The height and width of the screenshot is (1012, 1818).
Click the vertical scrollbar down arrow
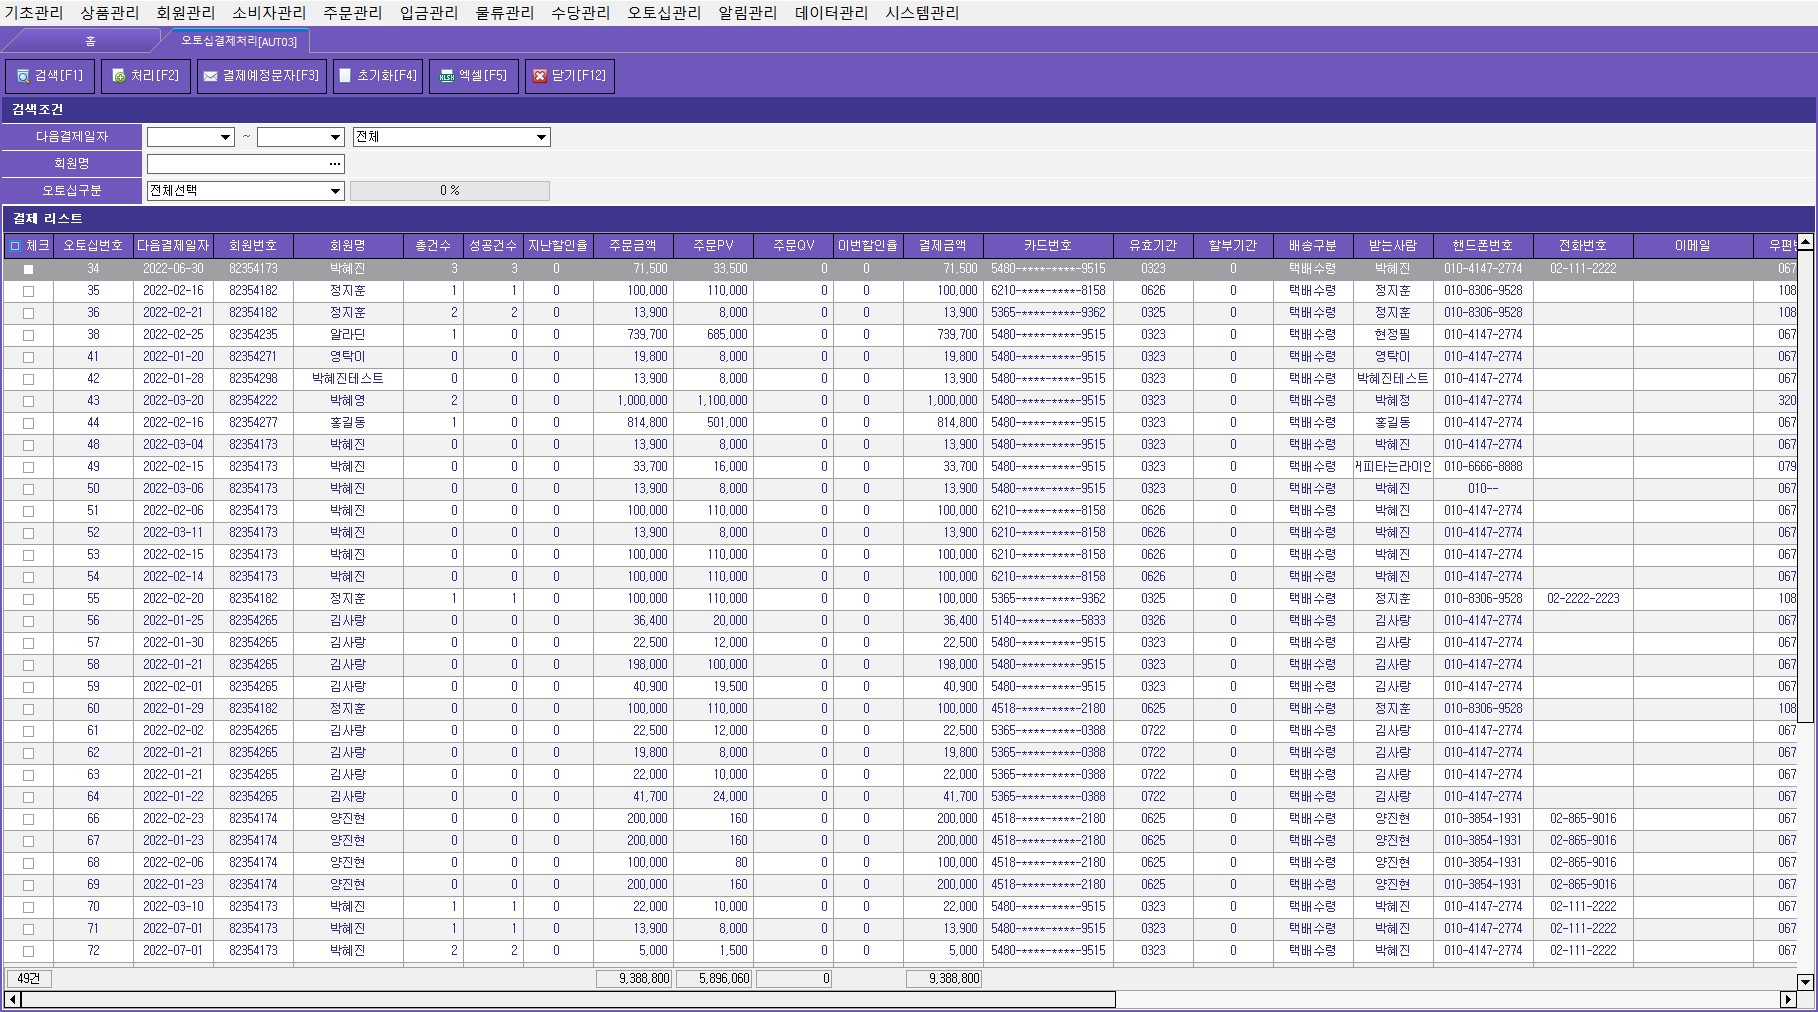pos(1805,982)
